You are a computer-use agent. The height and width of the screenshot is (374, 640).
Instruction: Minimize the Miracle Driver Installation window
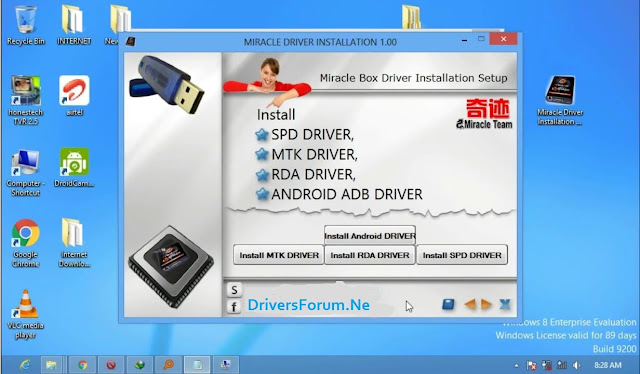[x=464, y=40]
